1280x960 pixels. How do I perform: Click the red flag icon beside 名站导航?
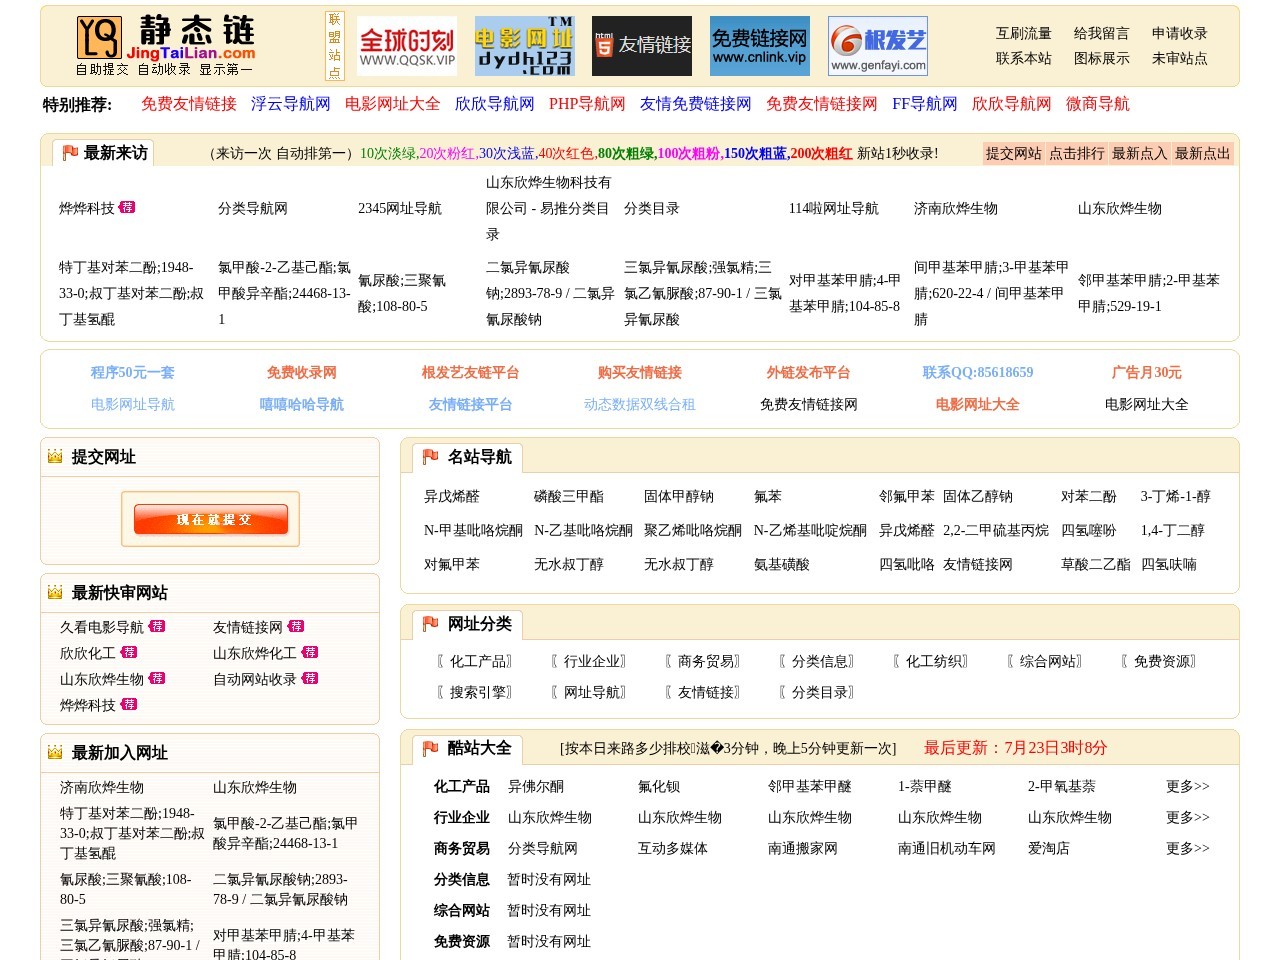pos(430,457)
